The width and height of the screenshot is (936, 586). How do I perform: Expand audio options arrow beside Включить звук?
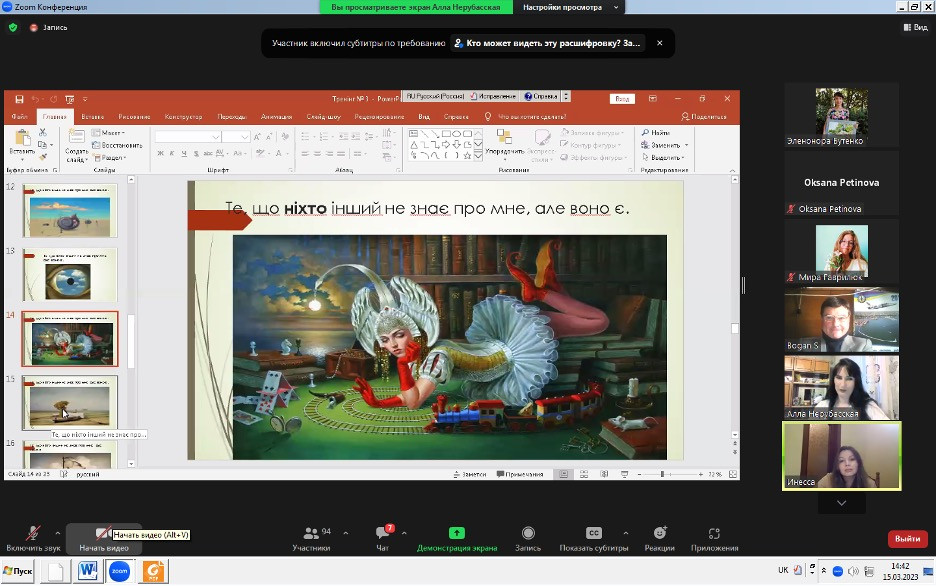click(x=57, y=533)
